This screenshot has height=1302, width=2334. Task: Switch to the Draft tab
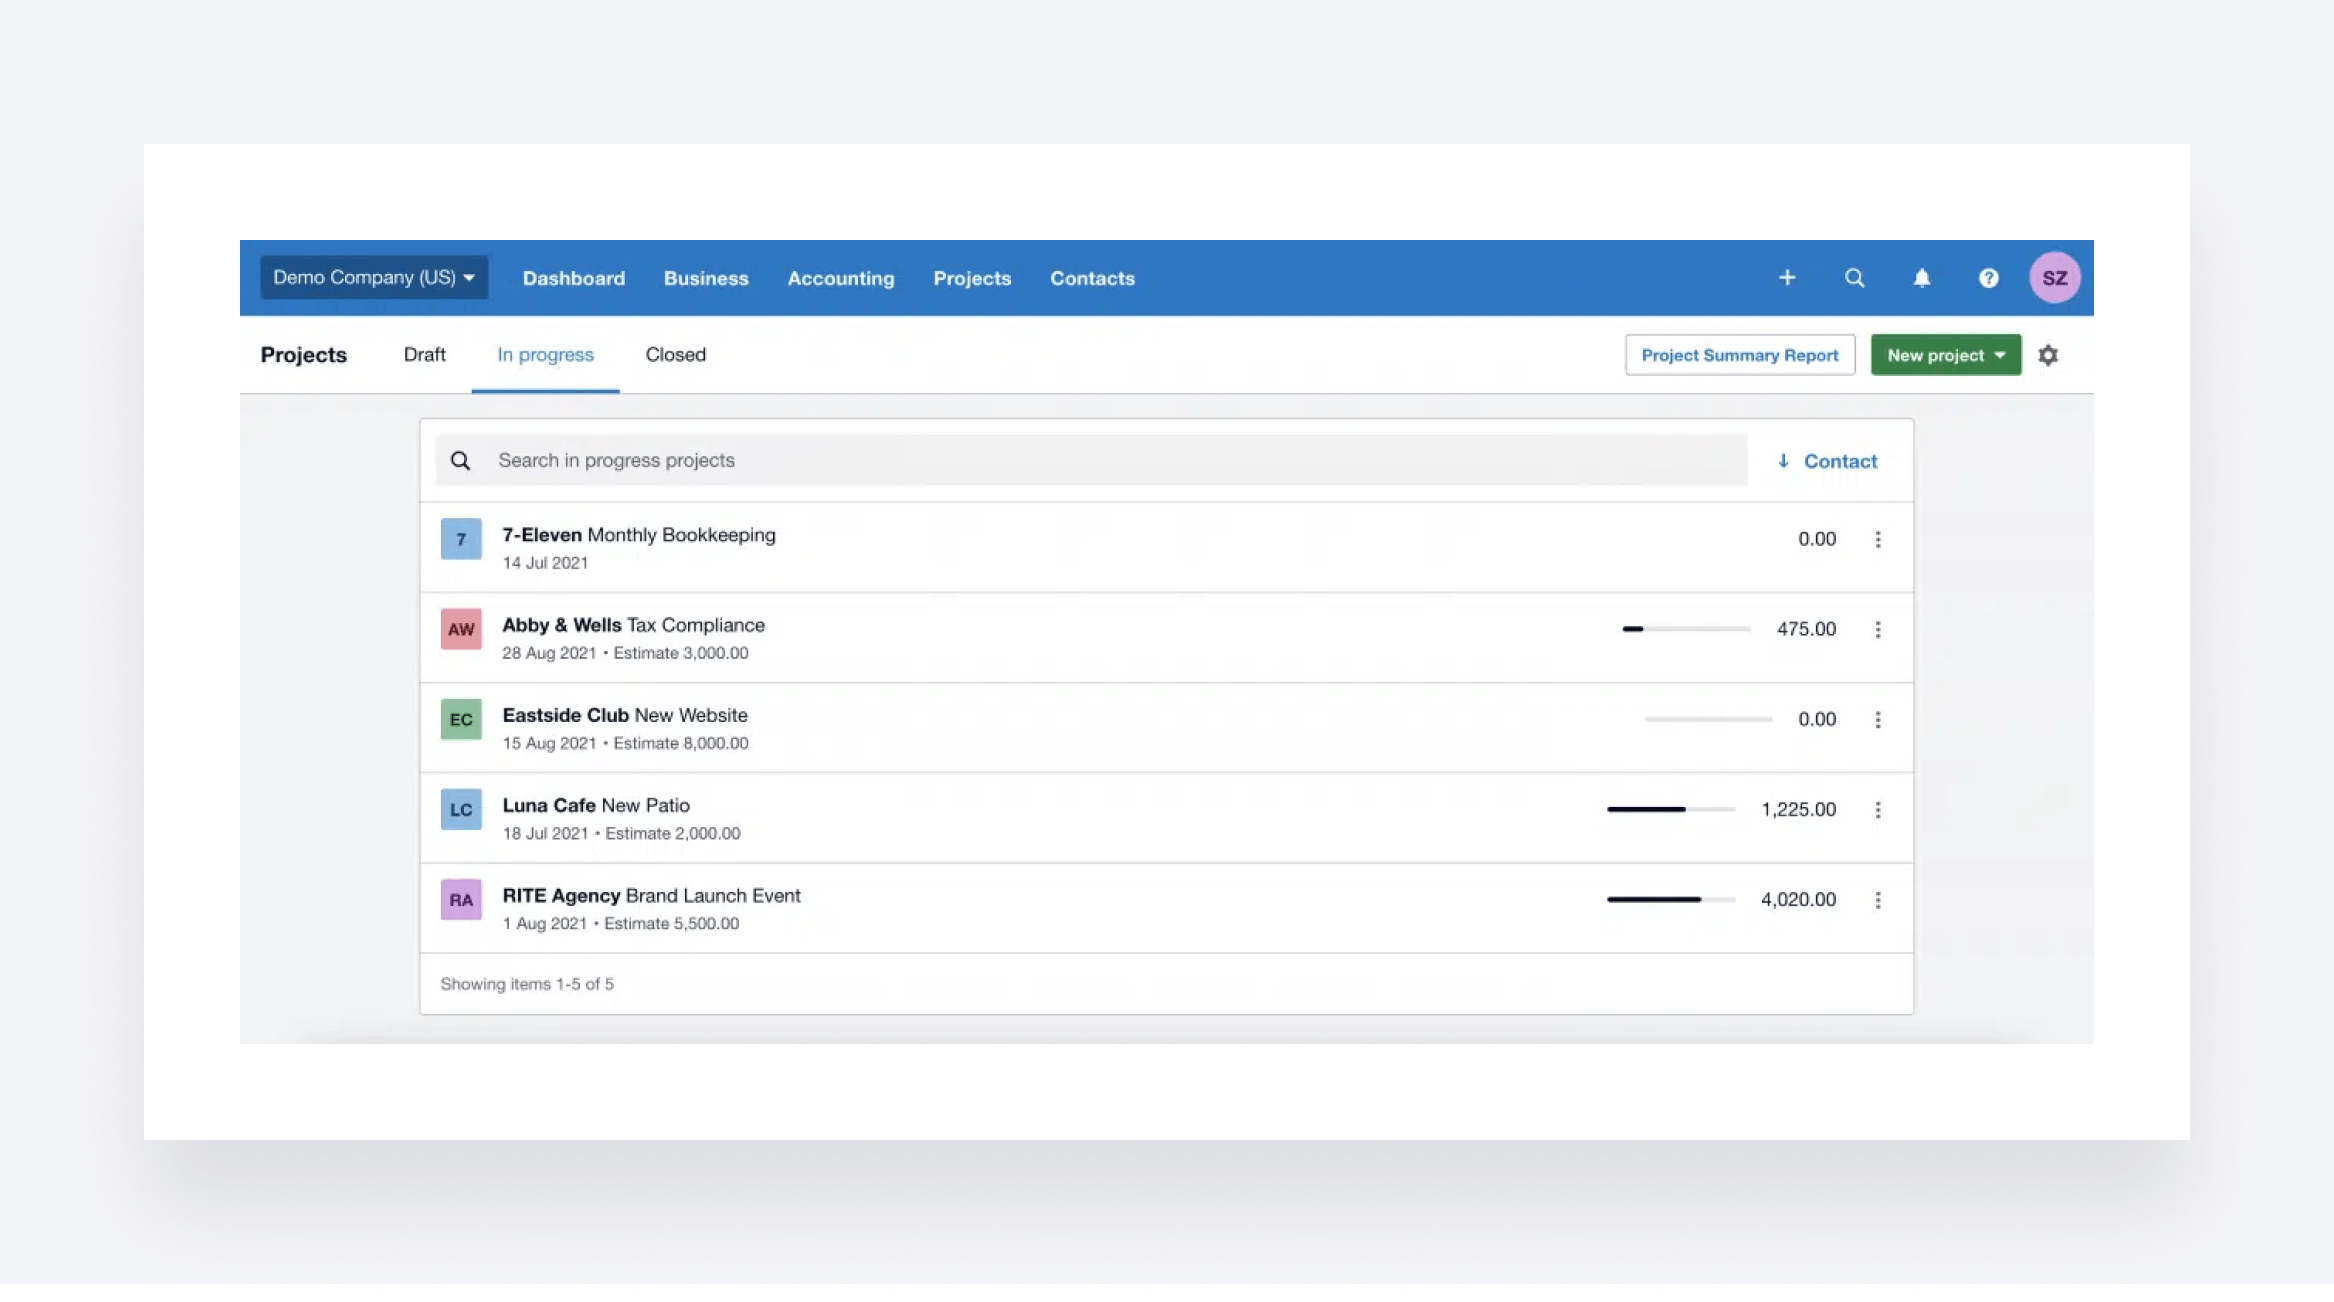424,355
